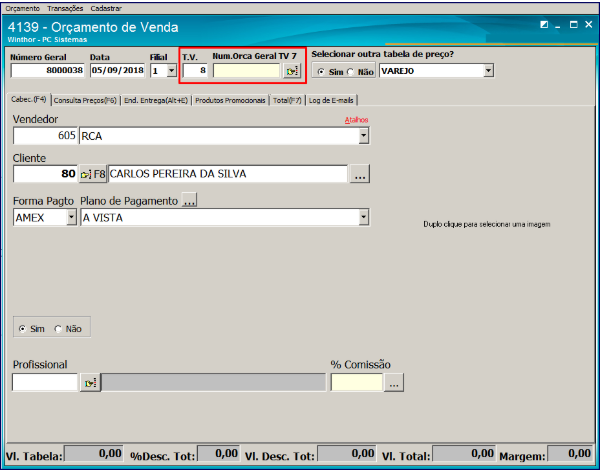
Task: Click the Vl. Tabela value field
Action: point(93,454)
